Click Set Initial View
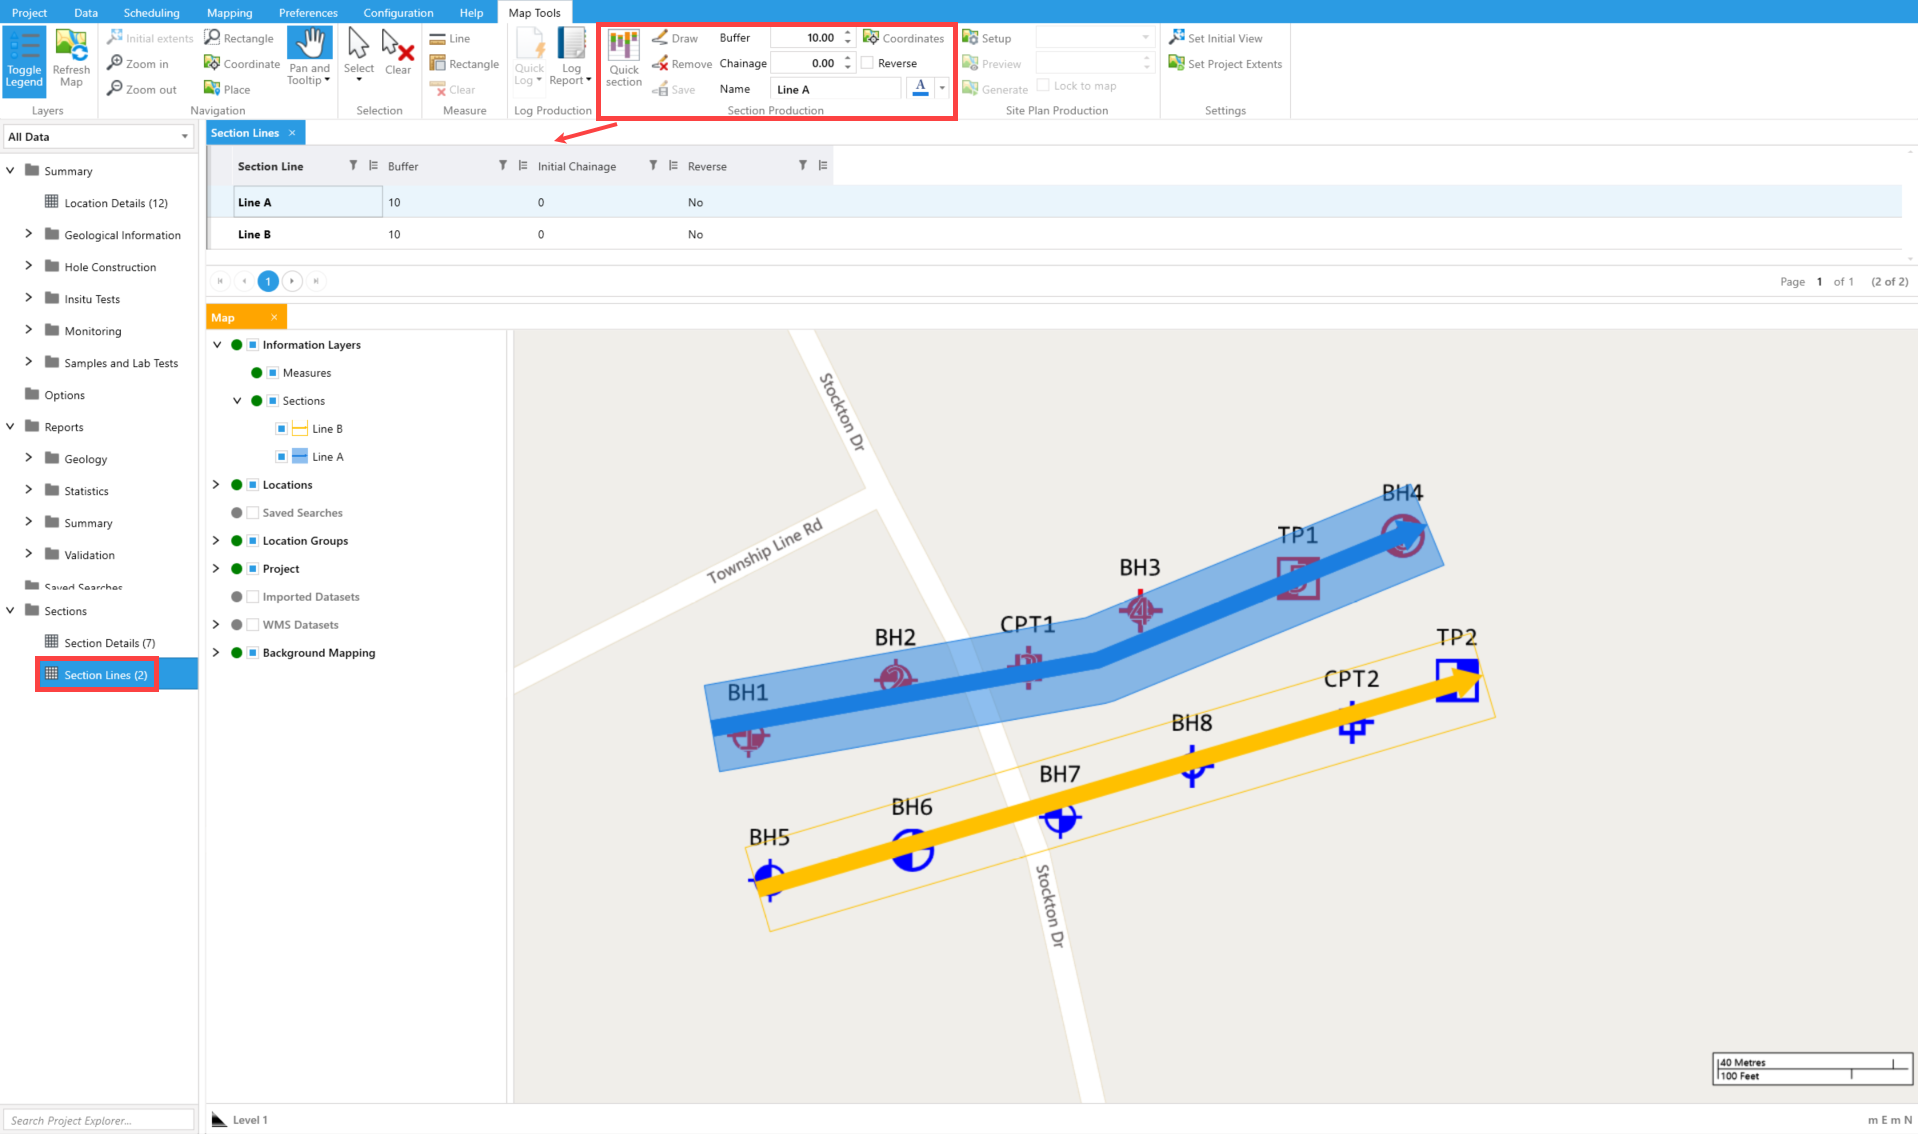 pos(1216,38)
